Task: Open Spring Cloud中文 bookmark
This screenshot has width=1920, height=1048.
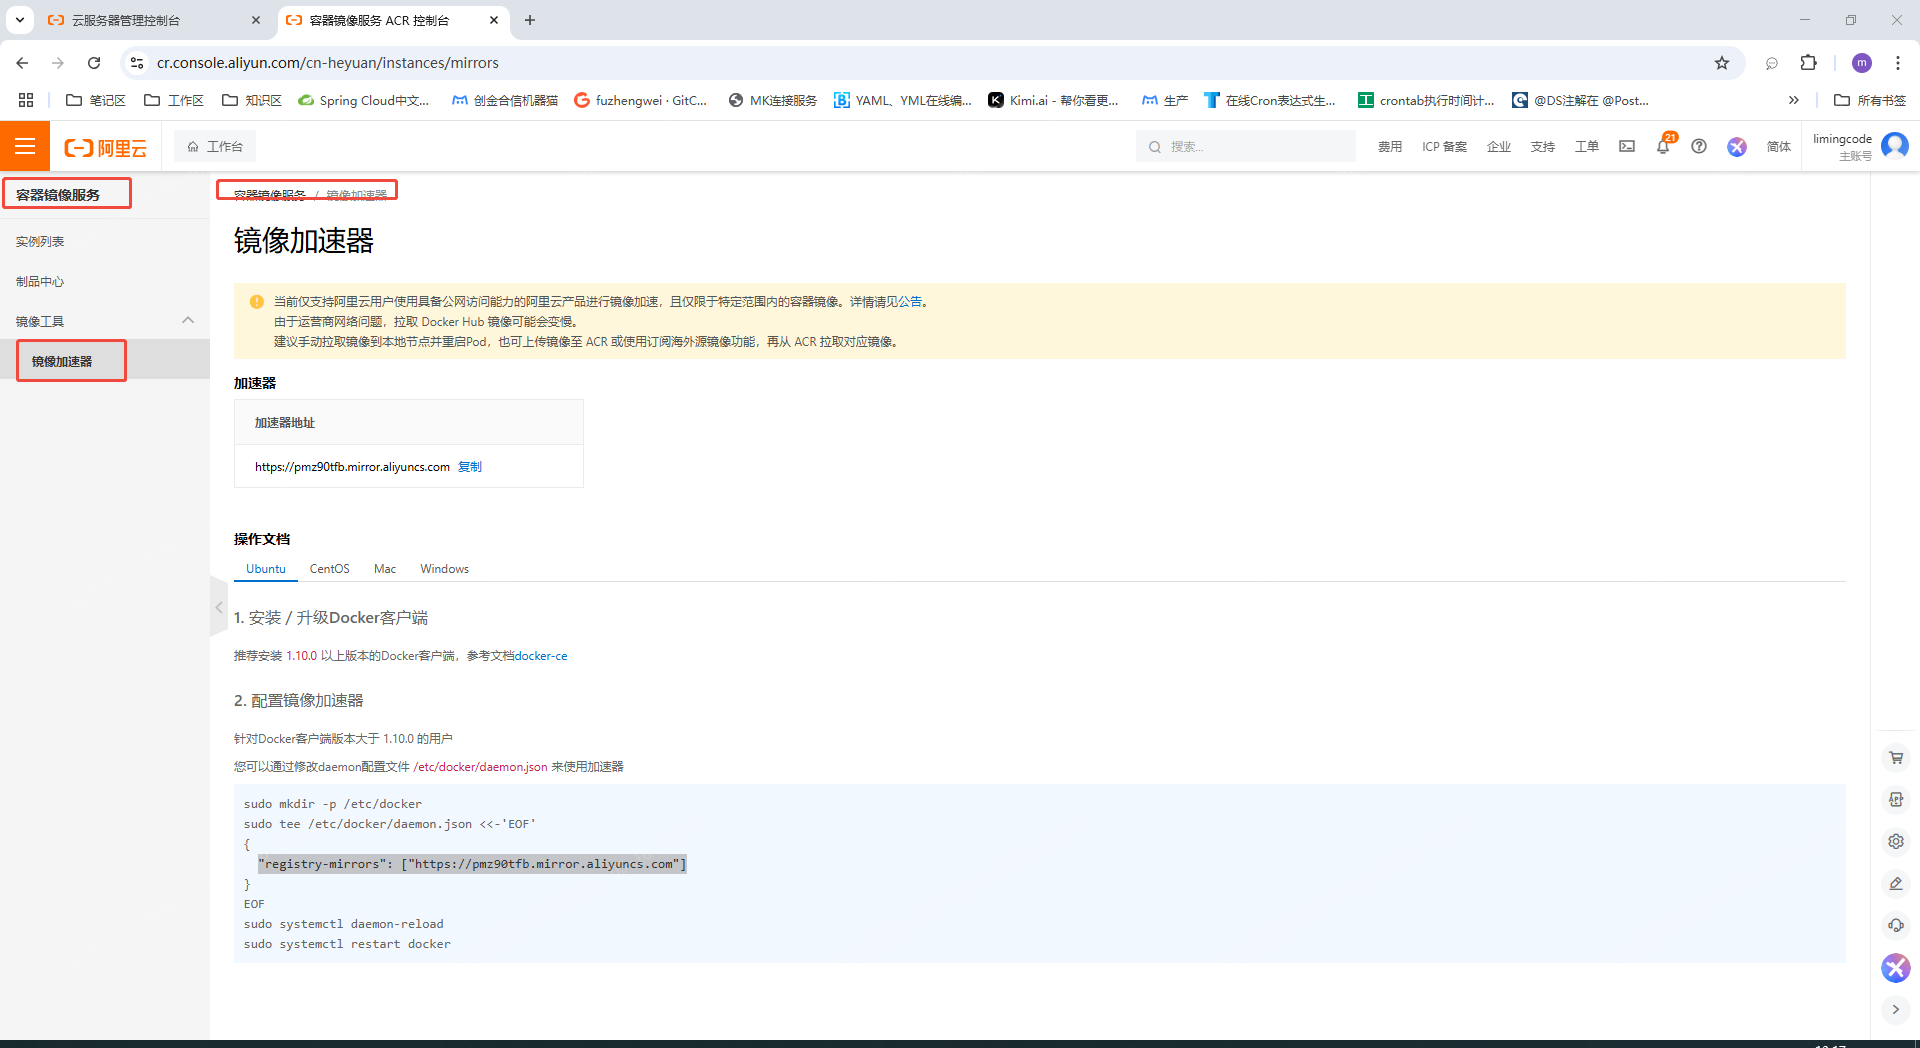Action: pyautogui.click(x=364, y=100)
